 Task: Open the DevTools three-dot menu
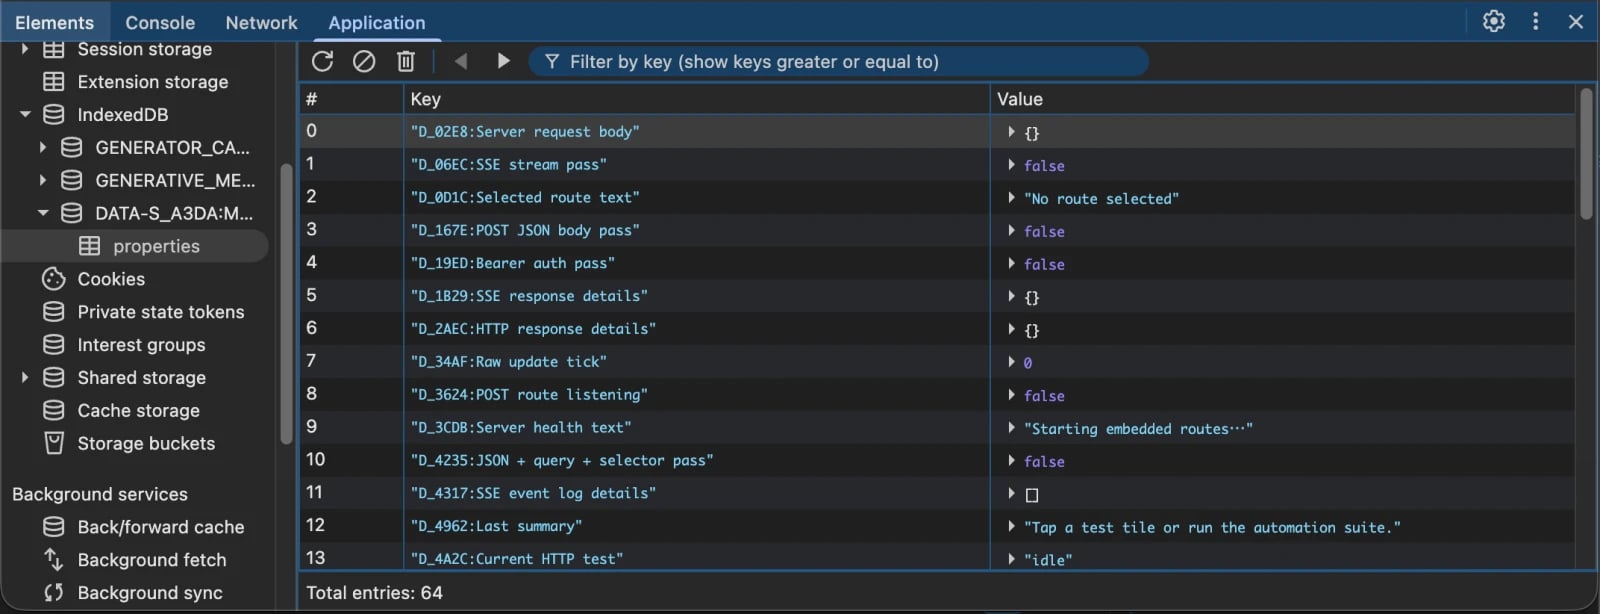coord(1535,21)
